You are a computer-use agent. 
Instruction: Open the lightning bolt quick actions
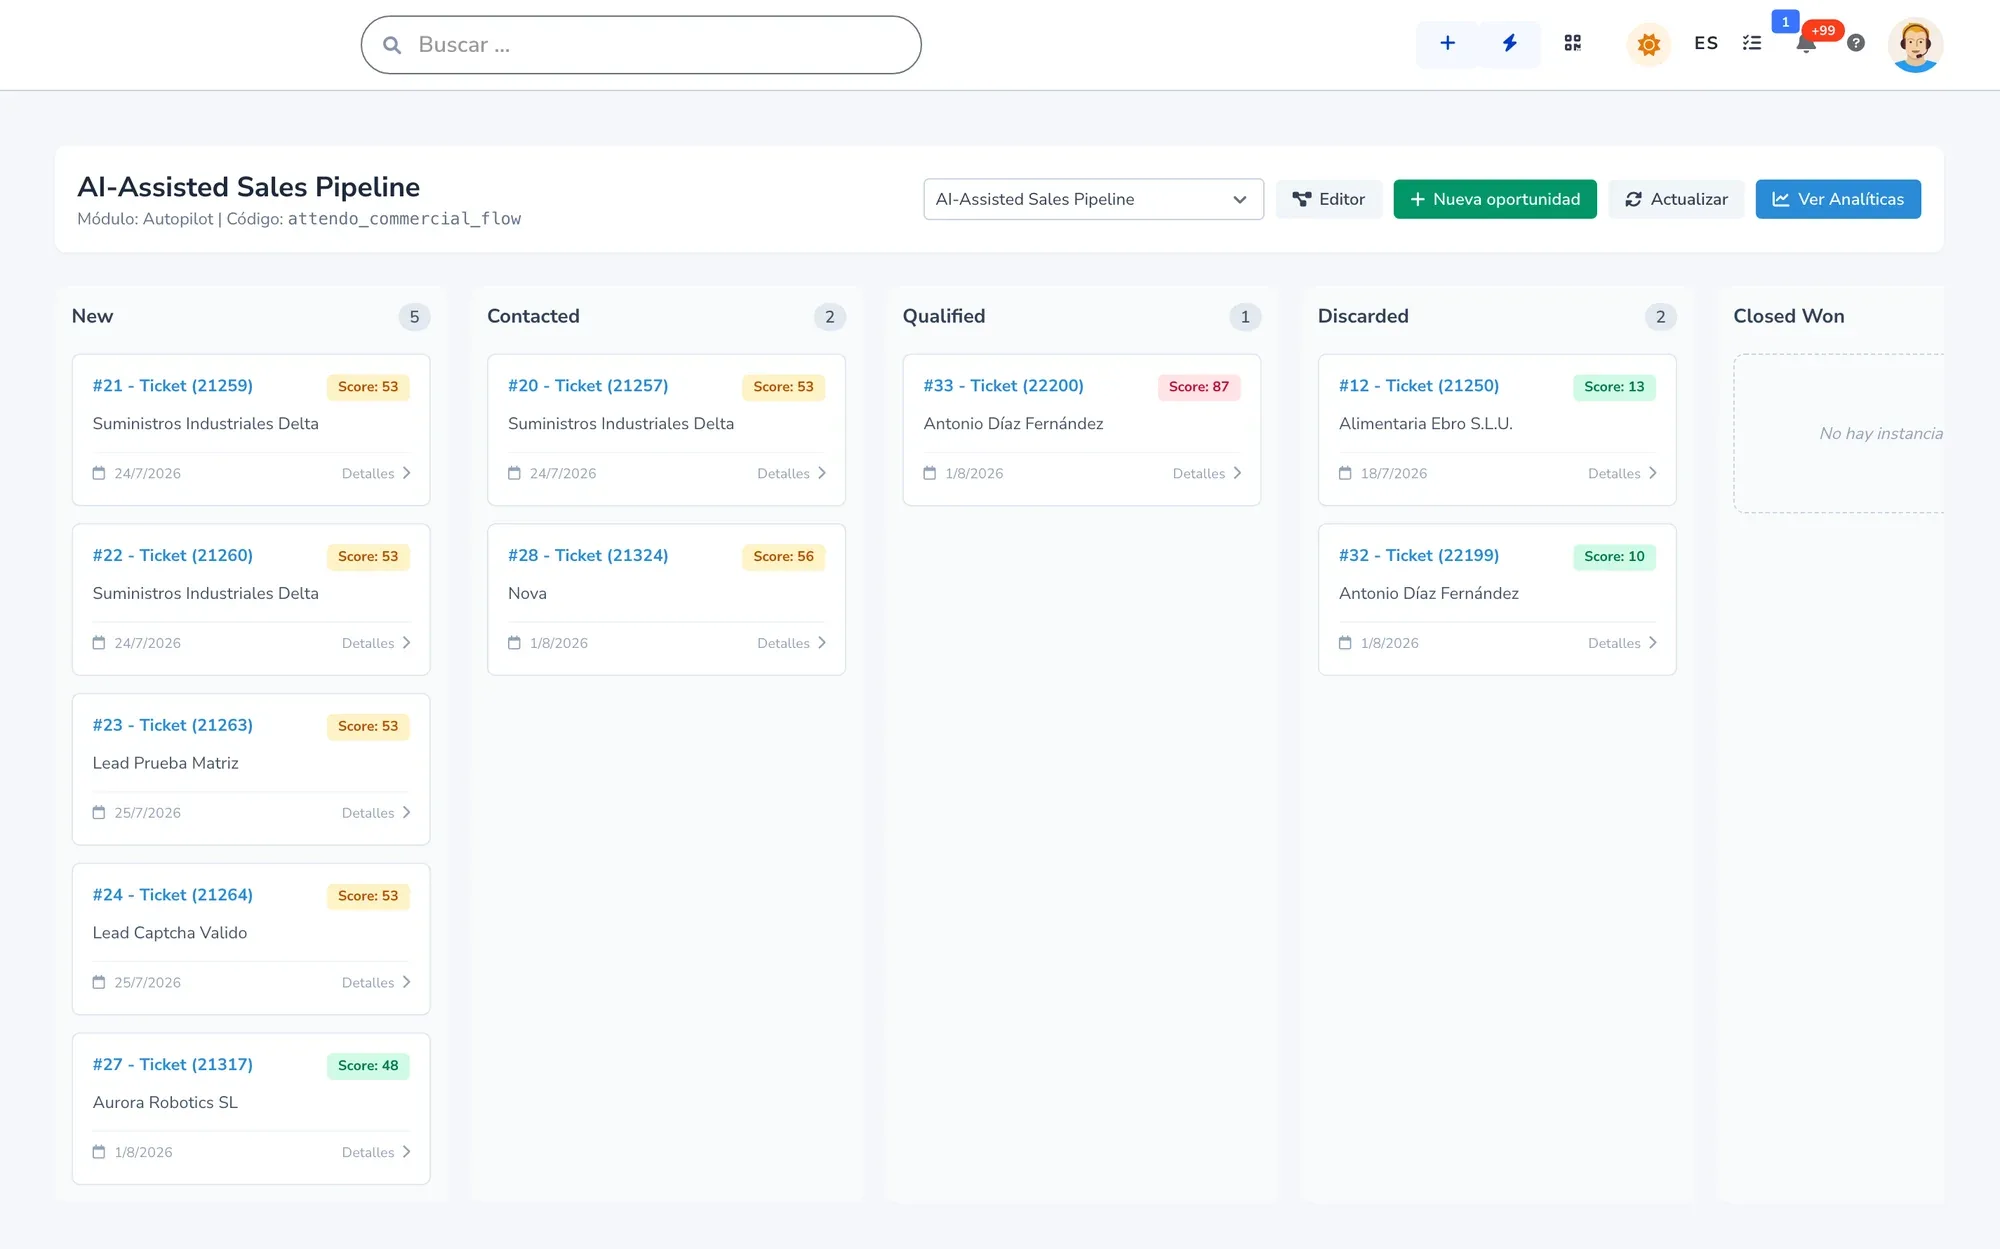(x=1510, y=43)
